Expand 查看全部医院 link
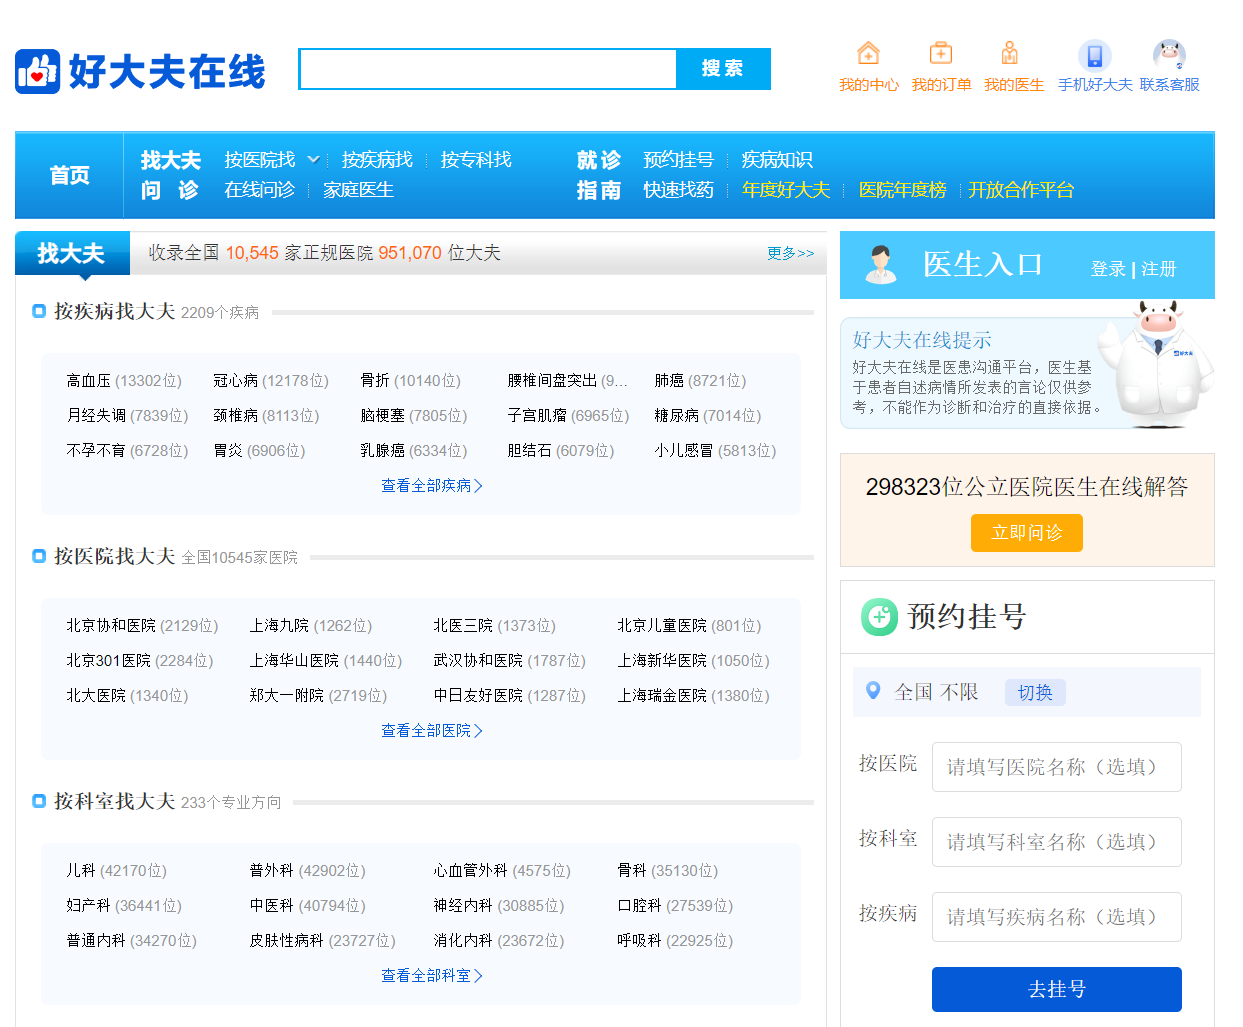Viewport: 1243px width, 1027px height. pyautogui.click(x=431, y=731)
